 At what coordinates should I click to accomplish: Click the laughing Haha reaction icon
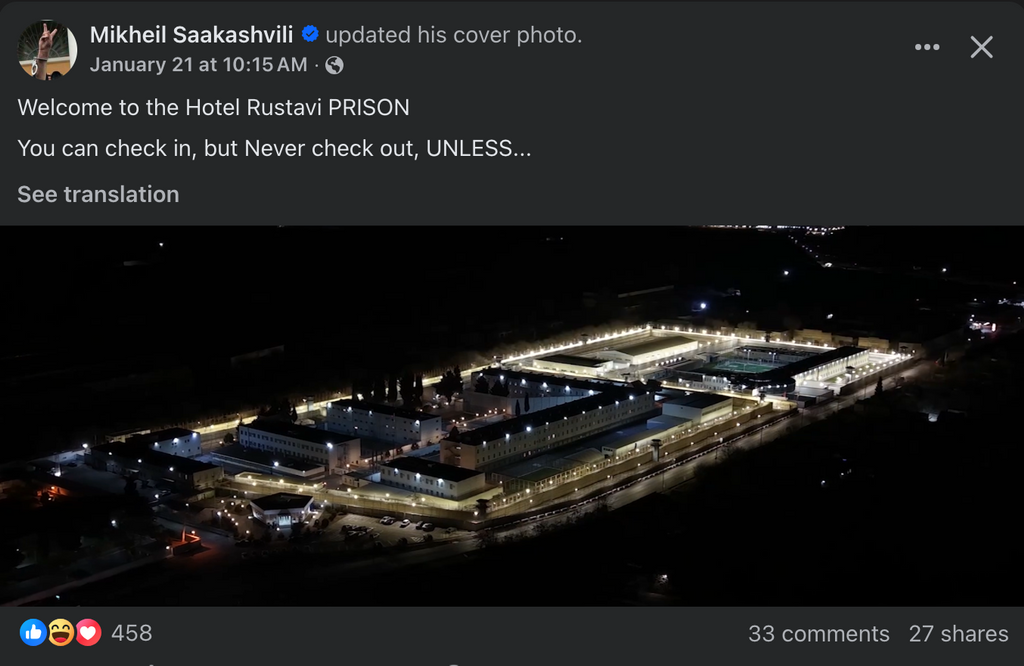tap(61, 632)
